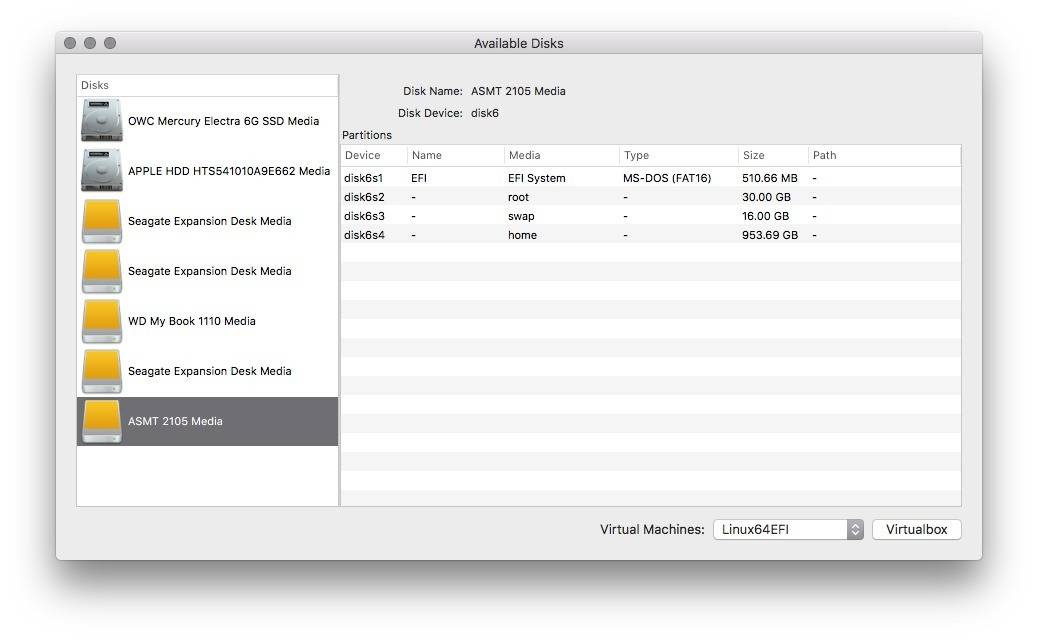Image resolution: width=1038 pixels, height=640 pixels.
Task: Sort partitions by Media column header
Action: (x=561, y=156)
